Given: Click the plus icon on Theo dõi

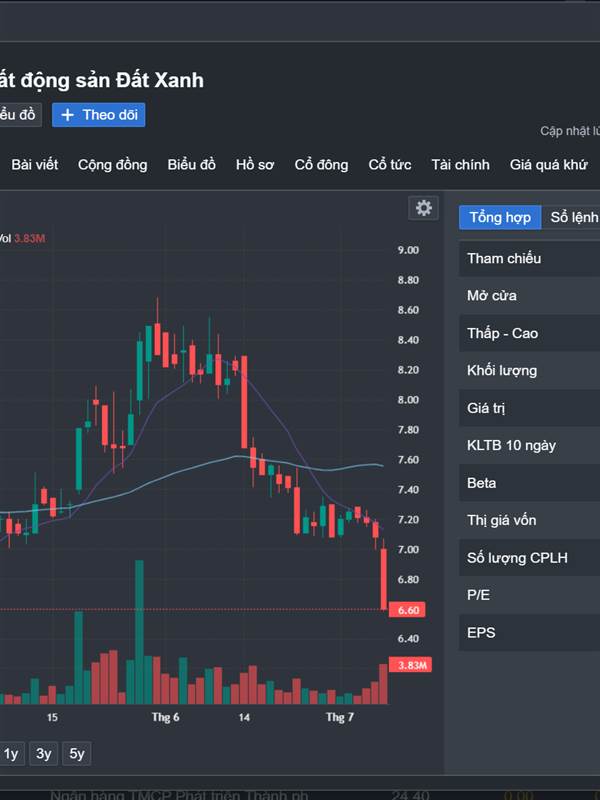Looking at the screenshot, I should (67, 115).
